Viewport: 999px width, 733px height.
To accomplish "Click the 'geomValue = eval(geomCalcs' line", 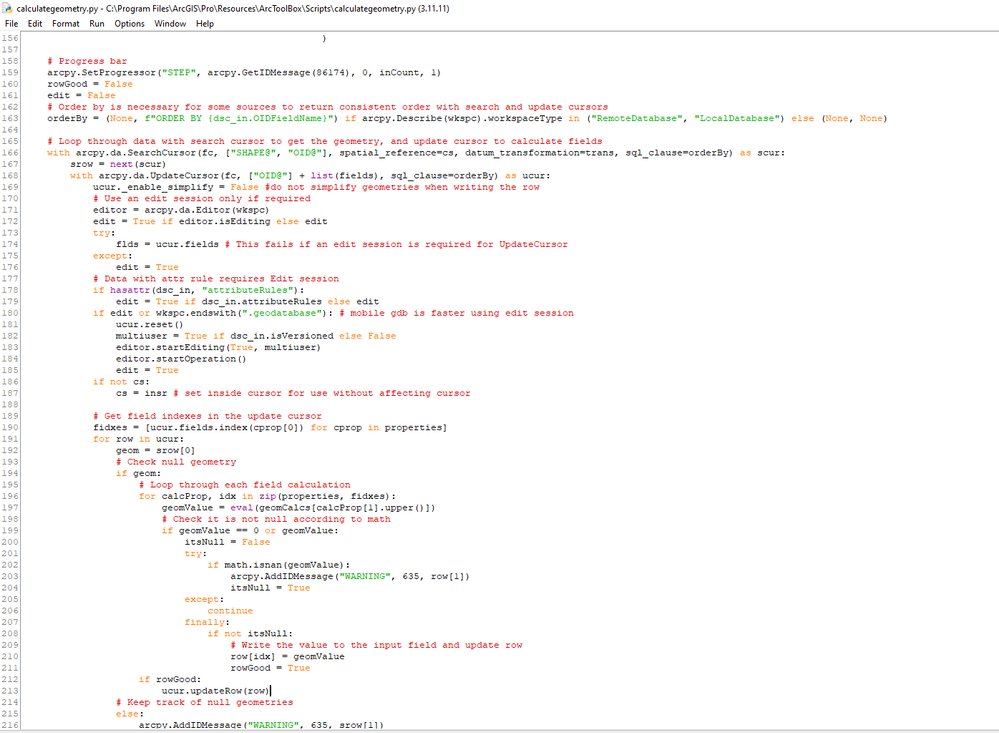I will point(298,509).
